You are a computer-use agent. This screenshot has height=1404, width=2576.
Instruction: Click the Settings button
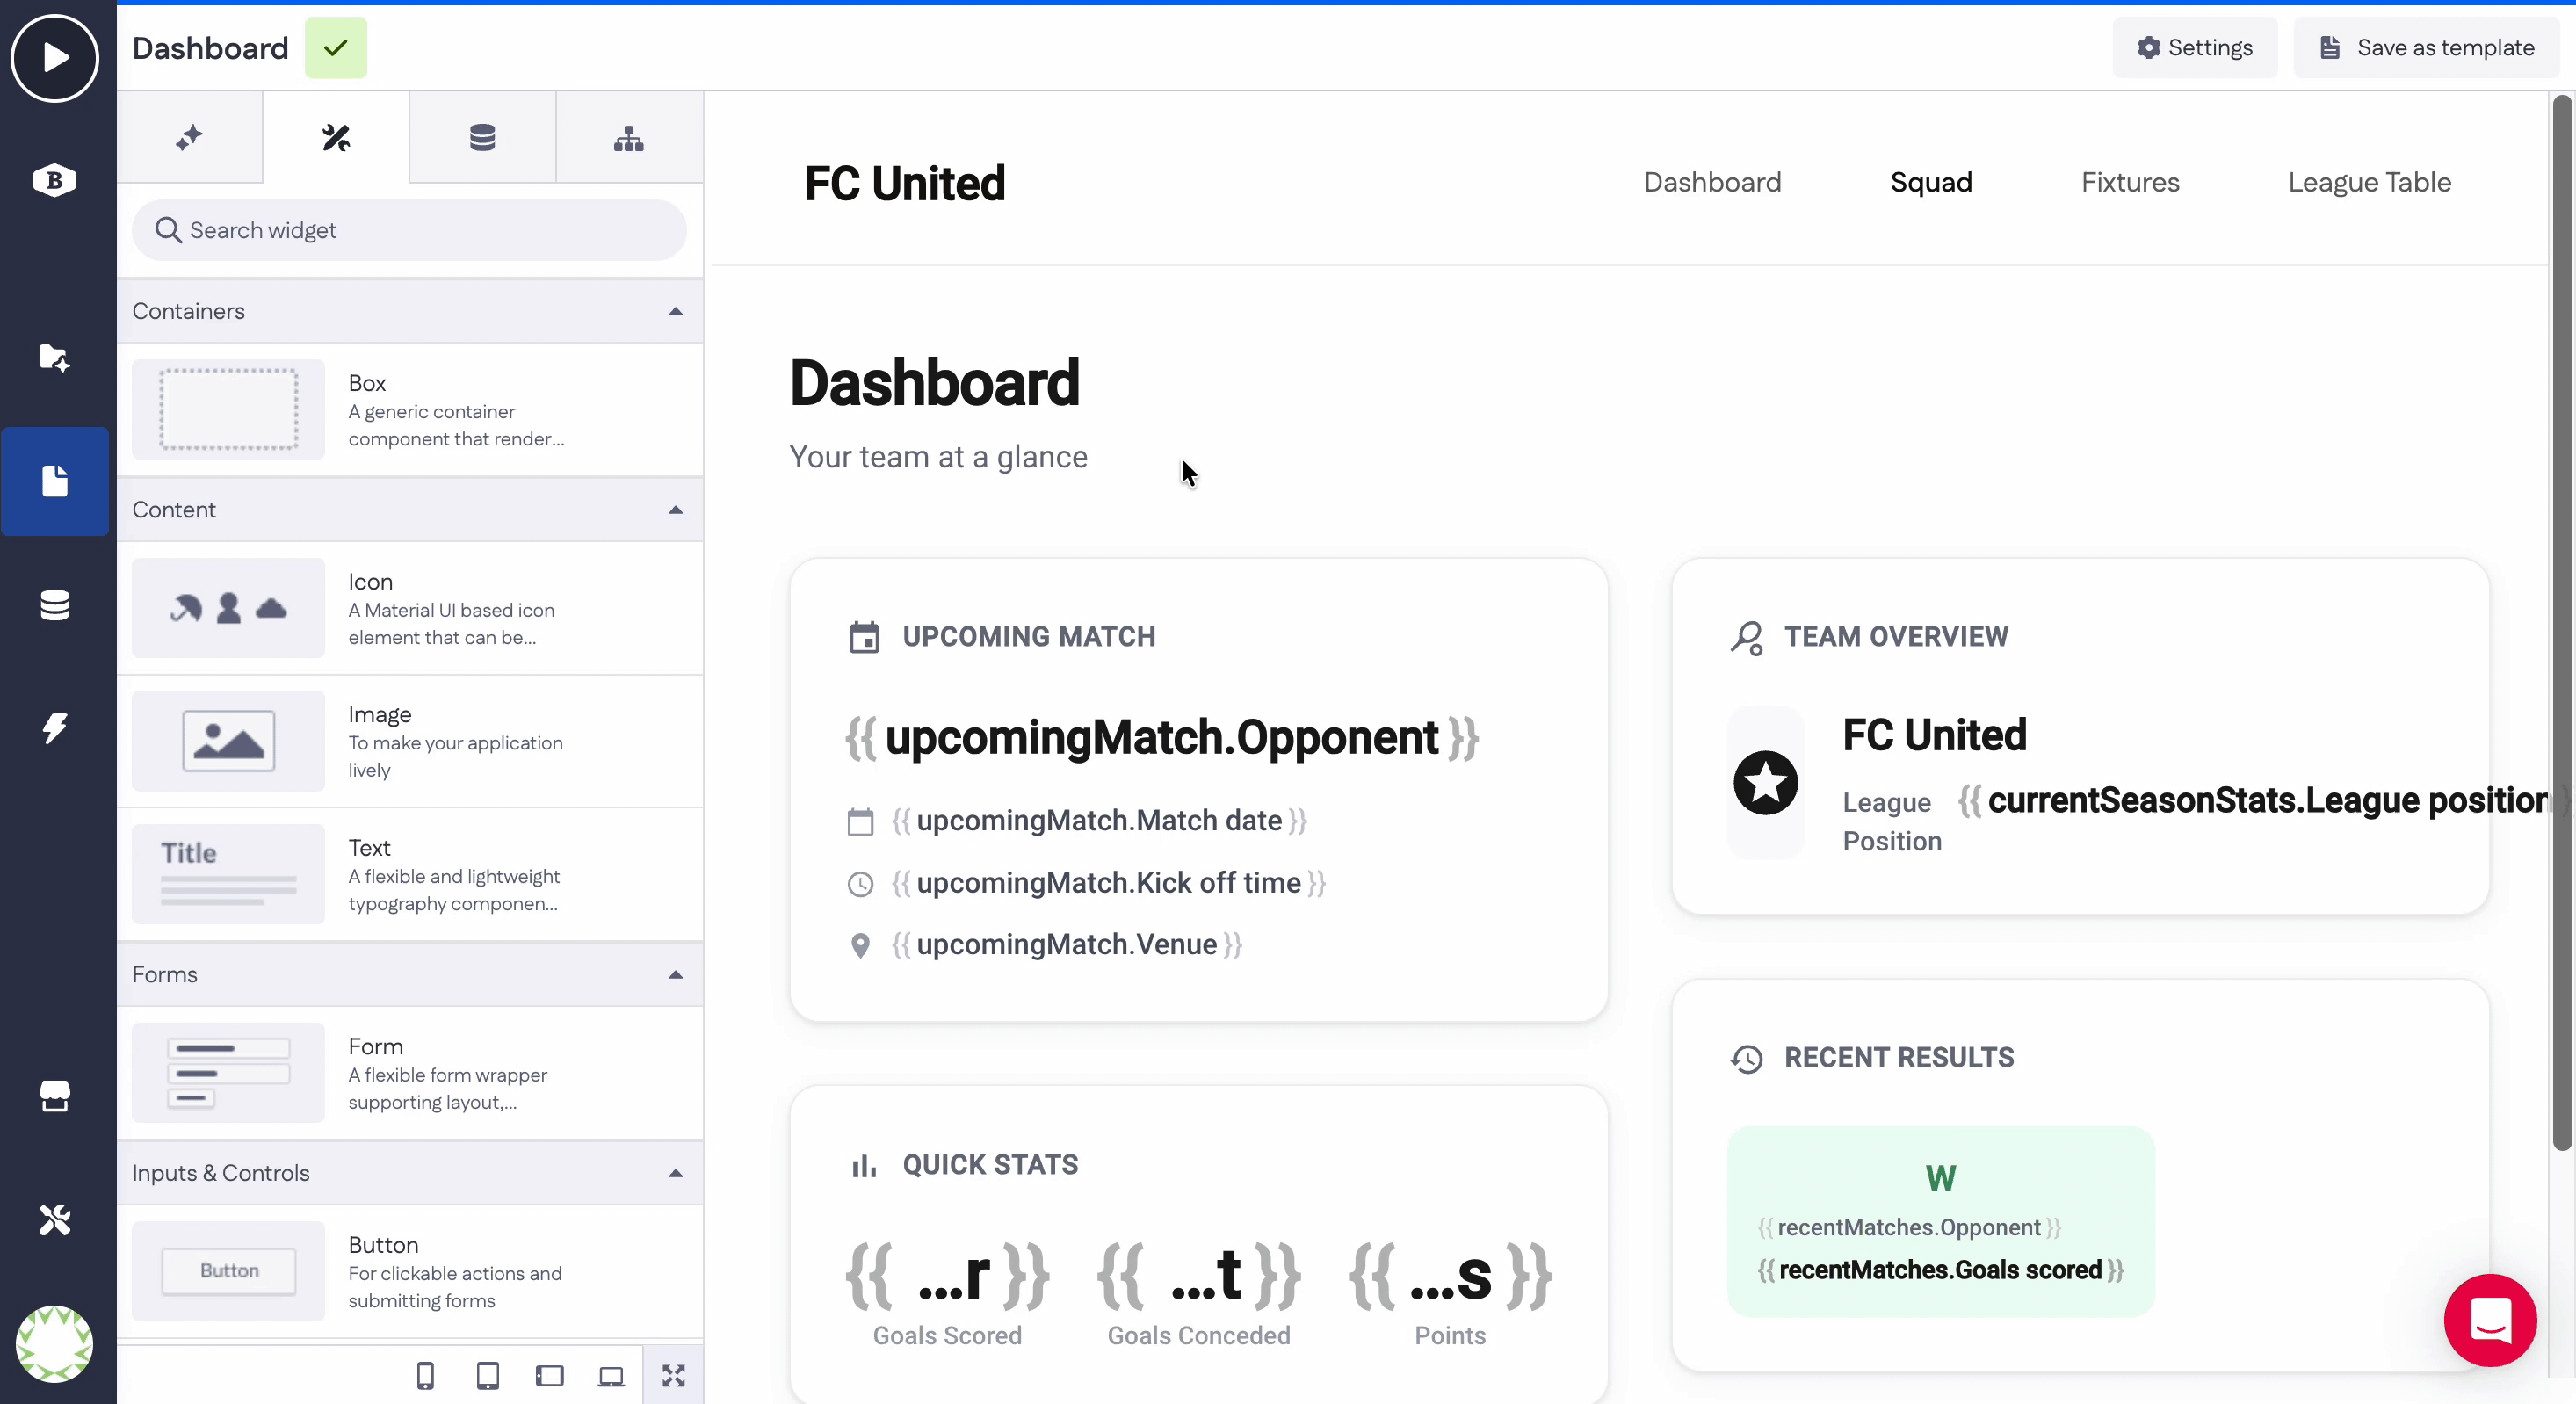[x=2194, y=48]
